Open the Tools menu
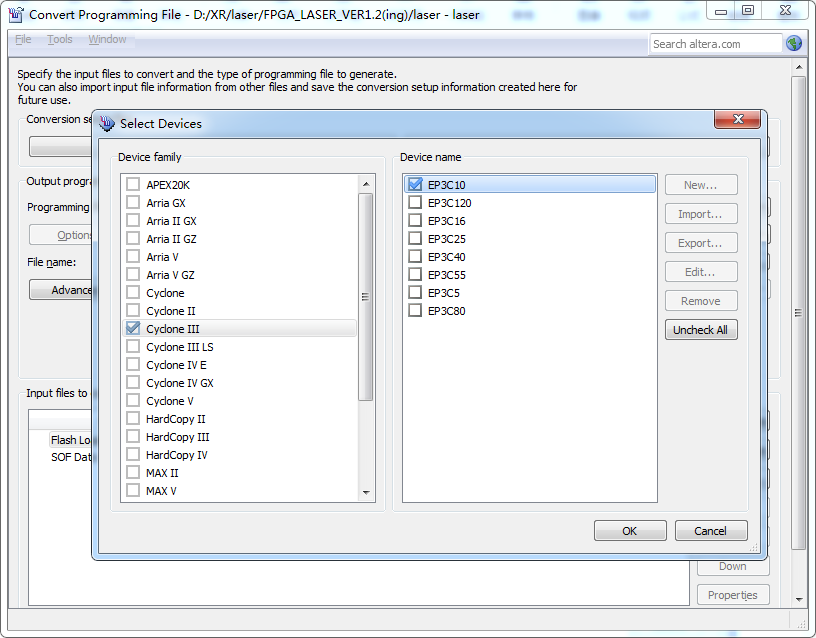The height and width of the screenshot is (638, 816). point(60,39)
